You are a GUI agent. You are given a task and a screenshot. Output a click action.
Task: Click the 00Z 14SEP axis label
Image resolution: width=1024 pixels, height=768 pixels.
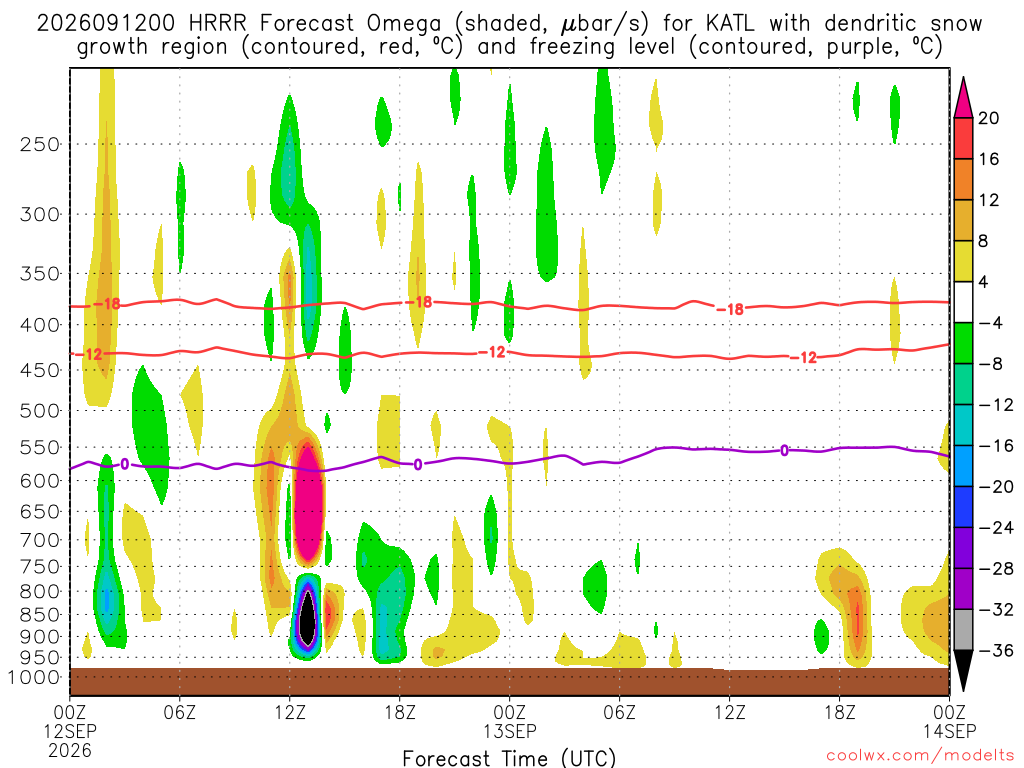[x=950, y=721]
